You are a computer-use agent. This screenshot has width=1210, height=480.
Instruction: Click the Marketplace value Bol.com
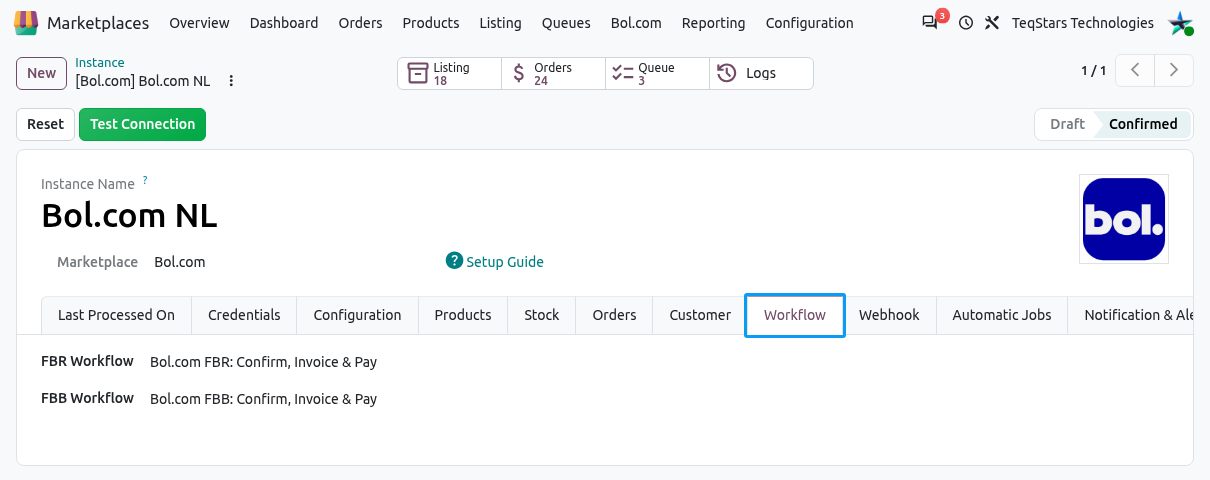180,262
